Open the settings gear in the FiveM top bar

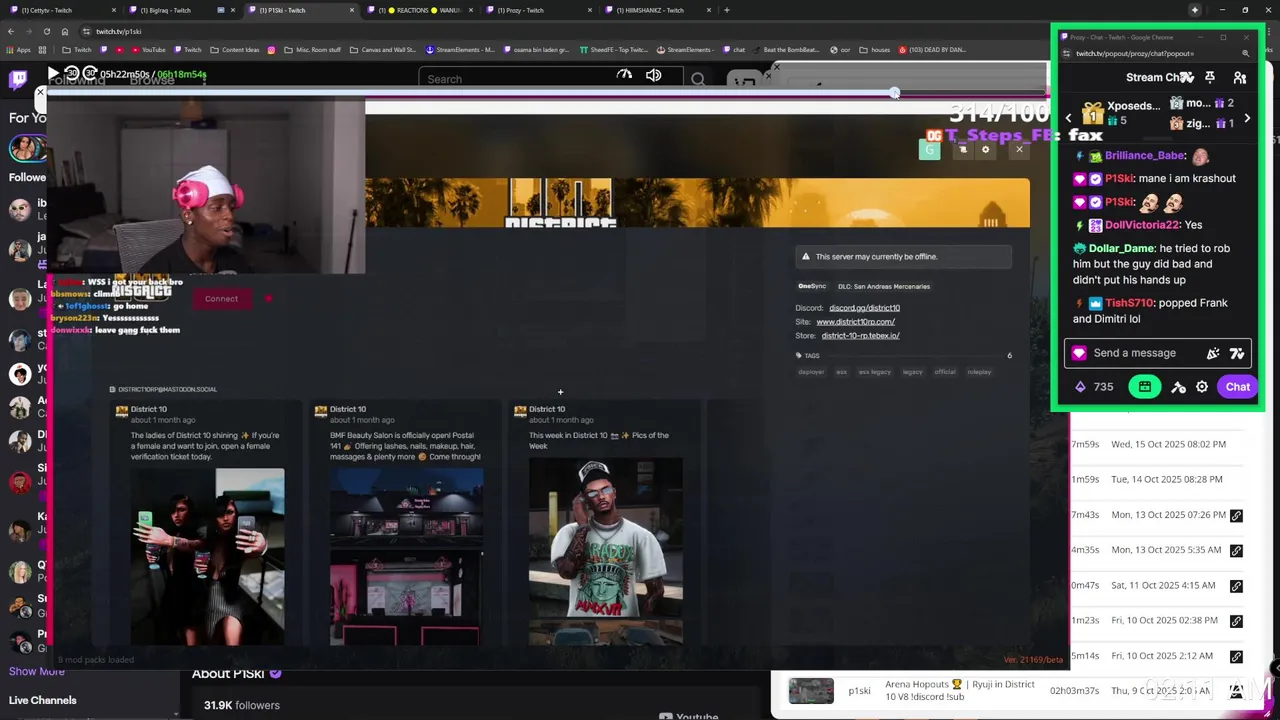[x=985, y=150]
